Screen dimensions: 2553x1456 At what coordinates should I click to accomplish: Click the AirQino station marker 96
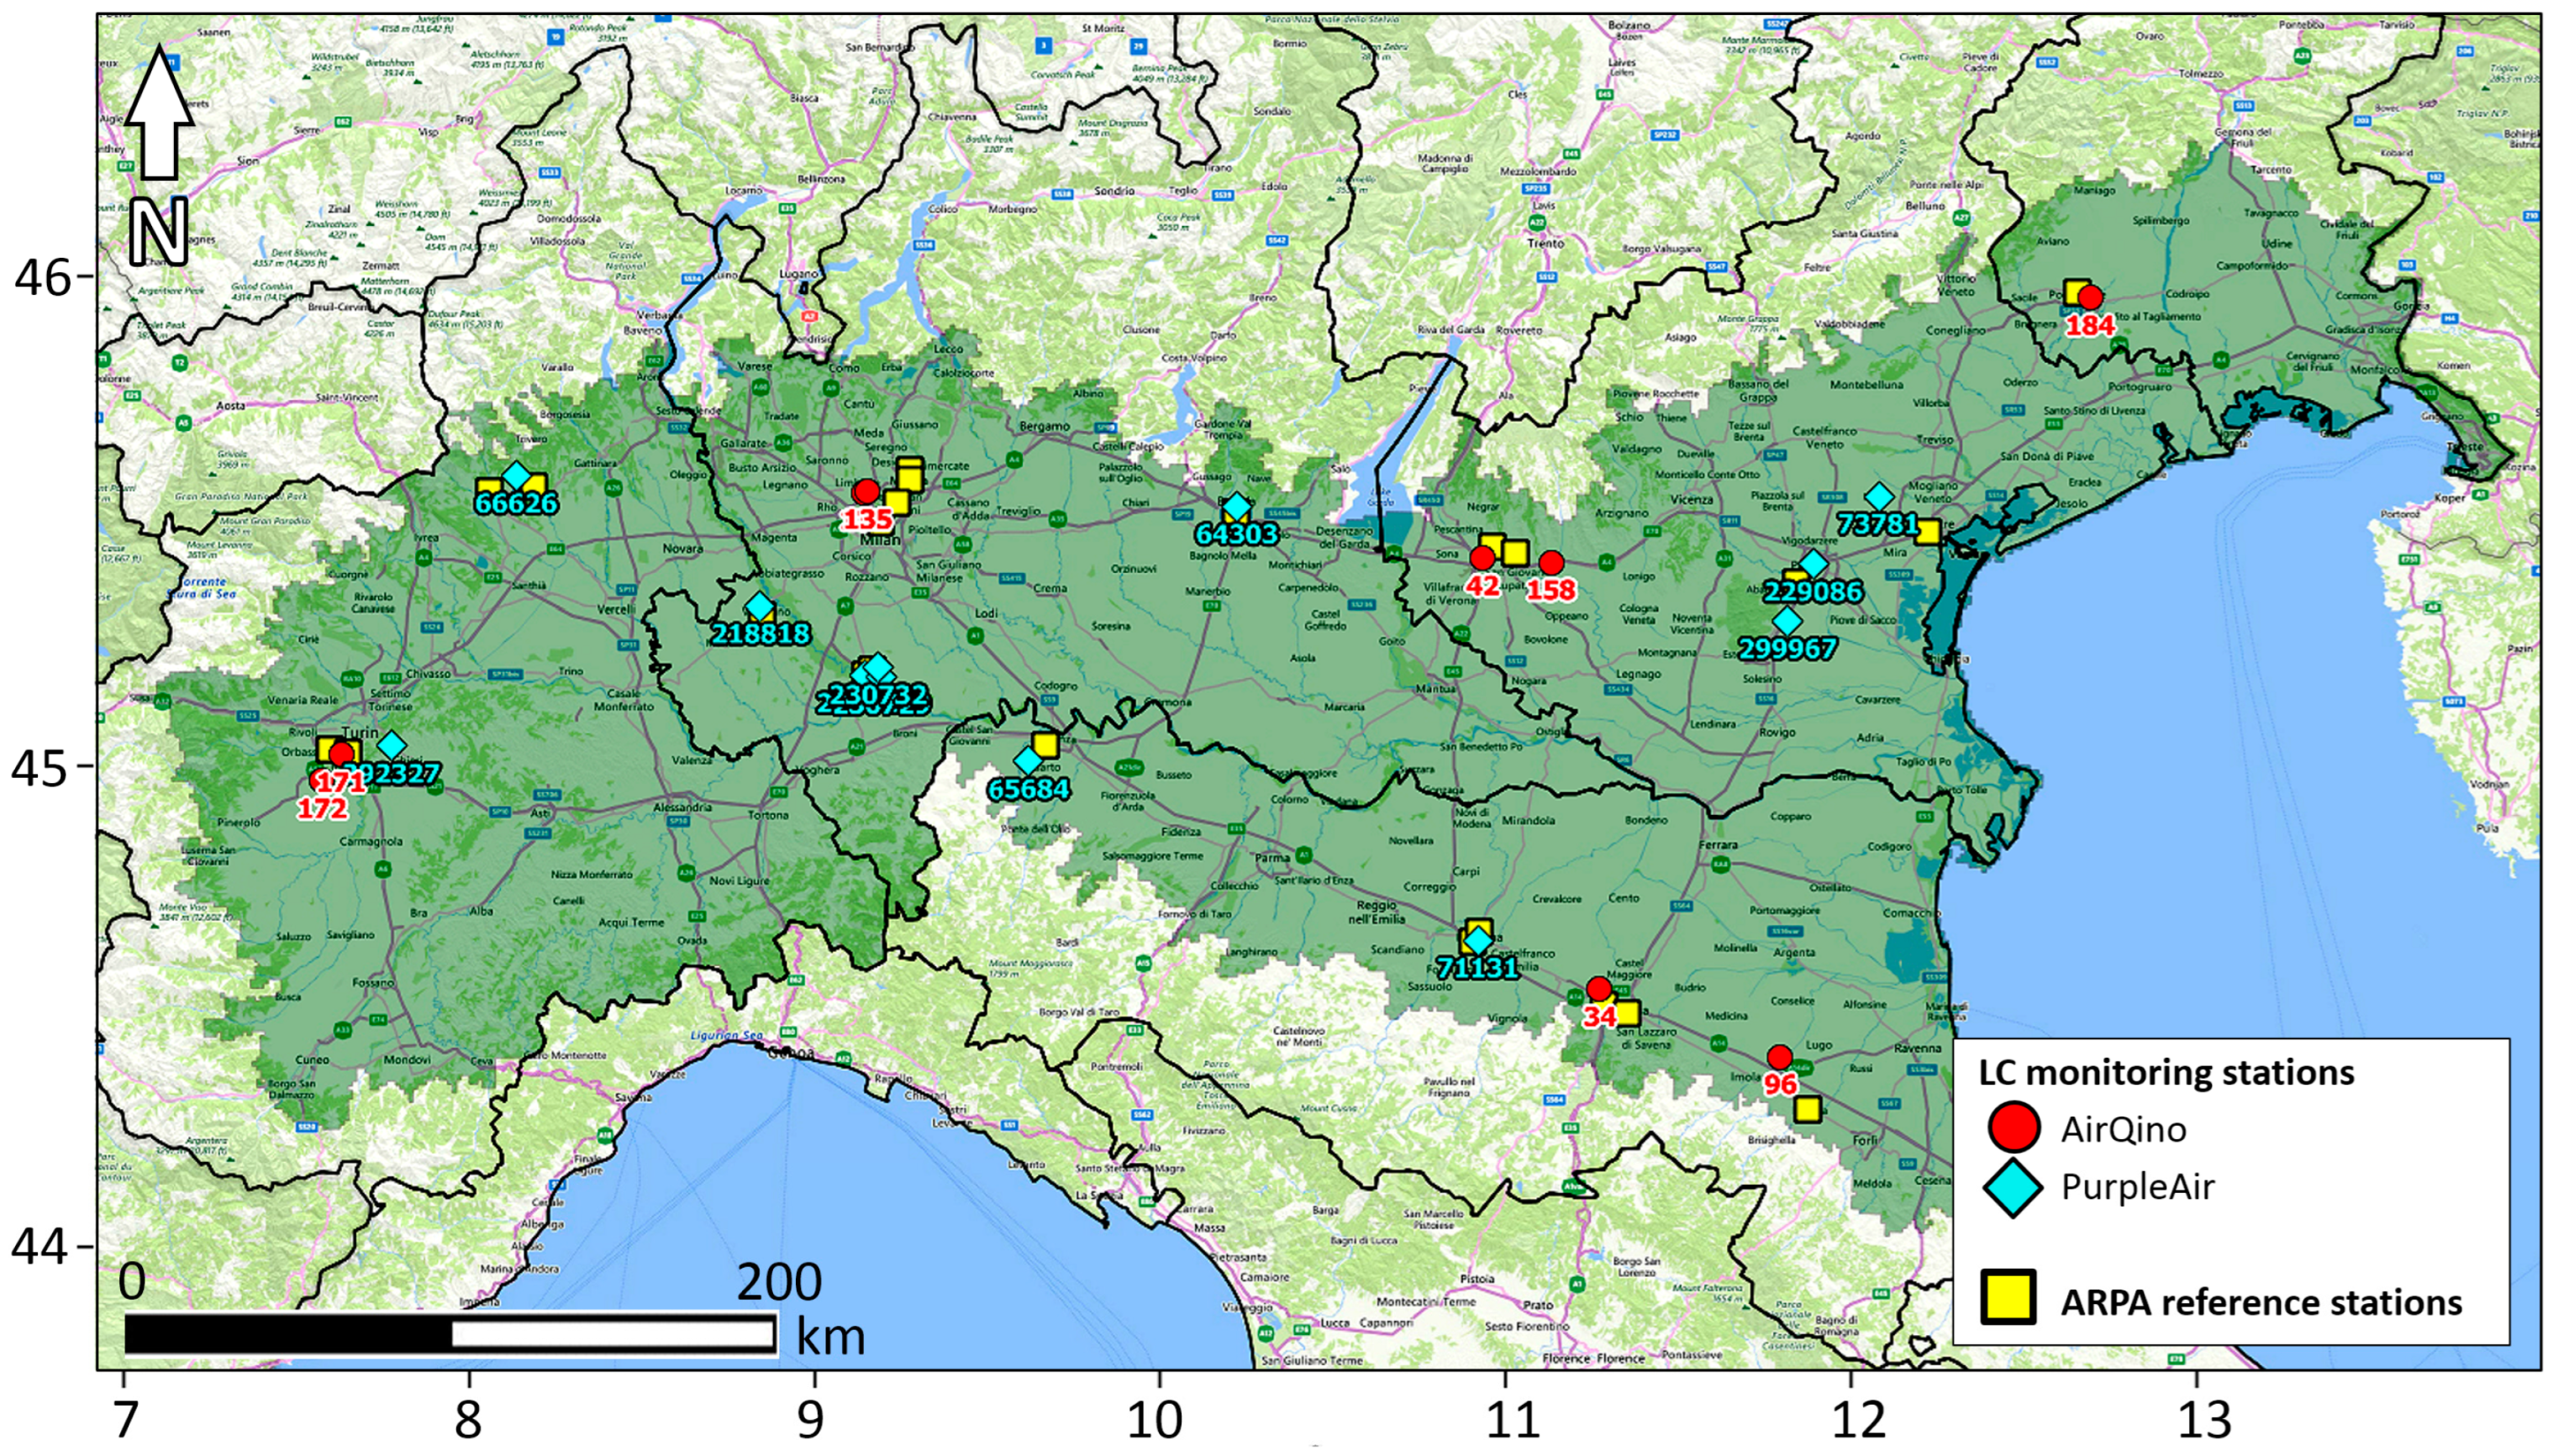[x=1779, y=1057]
